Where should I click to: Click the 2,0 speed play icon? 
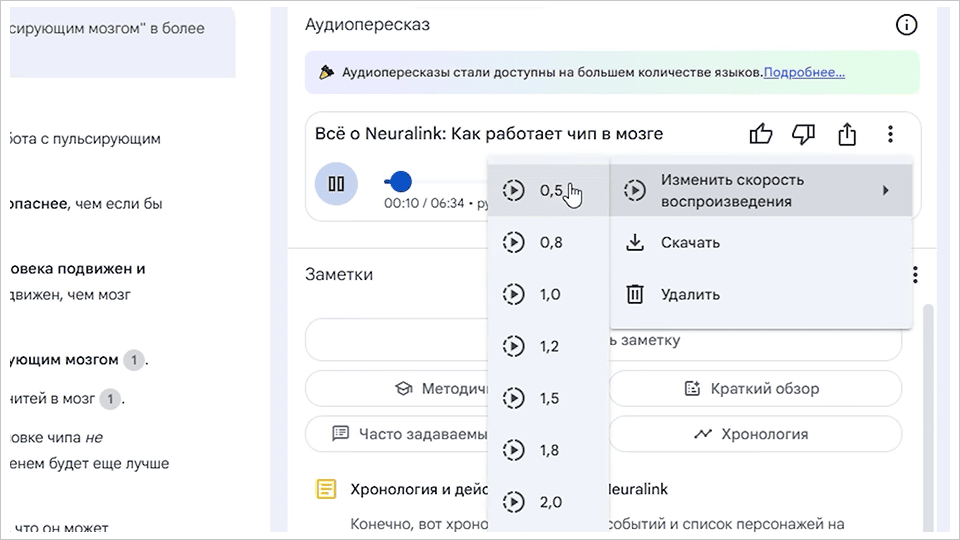[x=514, y=502]
